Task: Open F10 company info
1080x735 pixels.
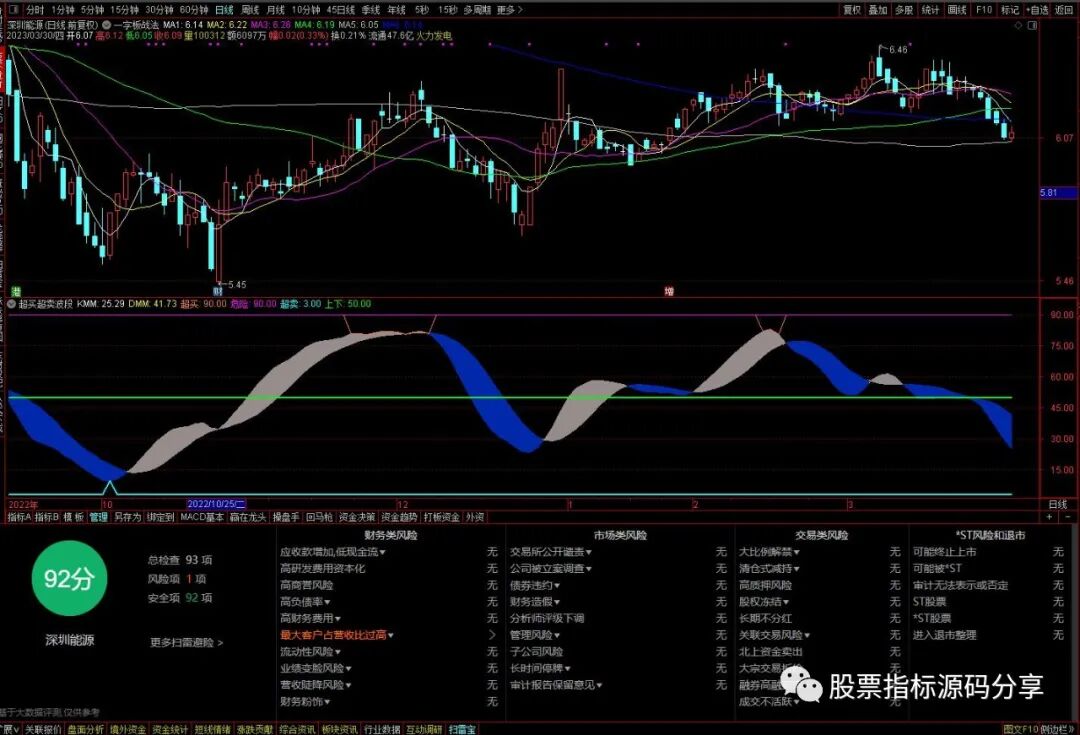Action: 984,10
